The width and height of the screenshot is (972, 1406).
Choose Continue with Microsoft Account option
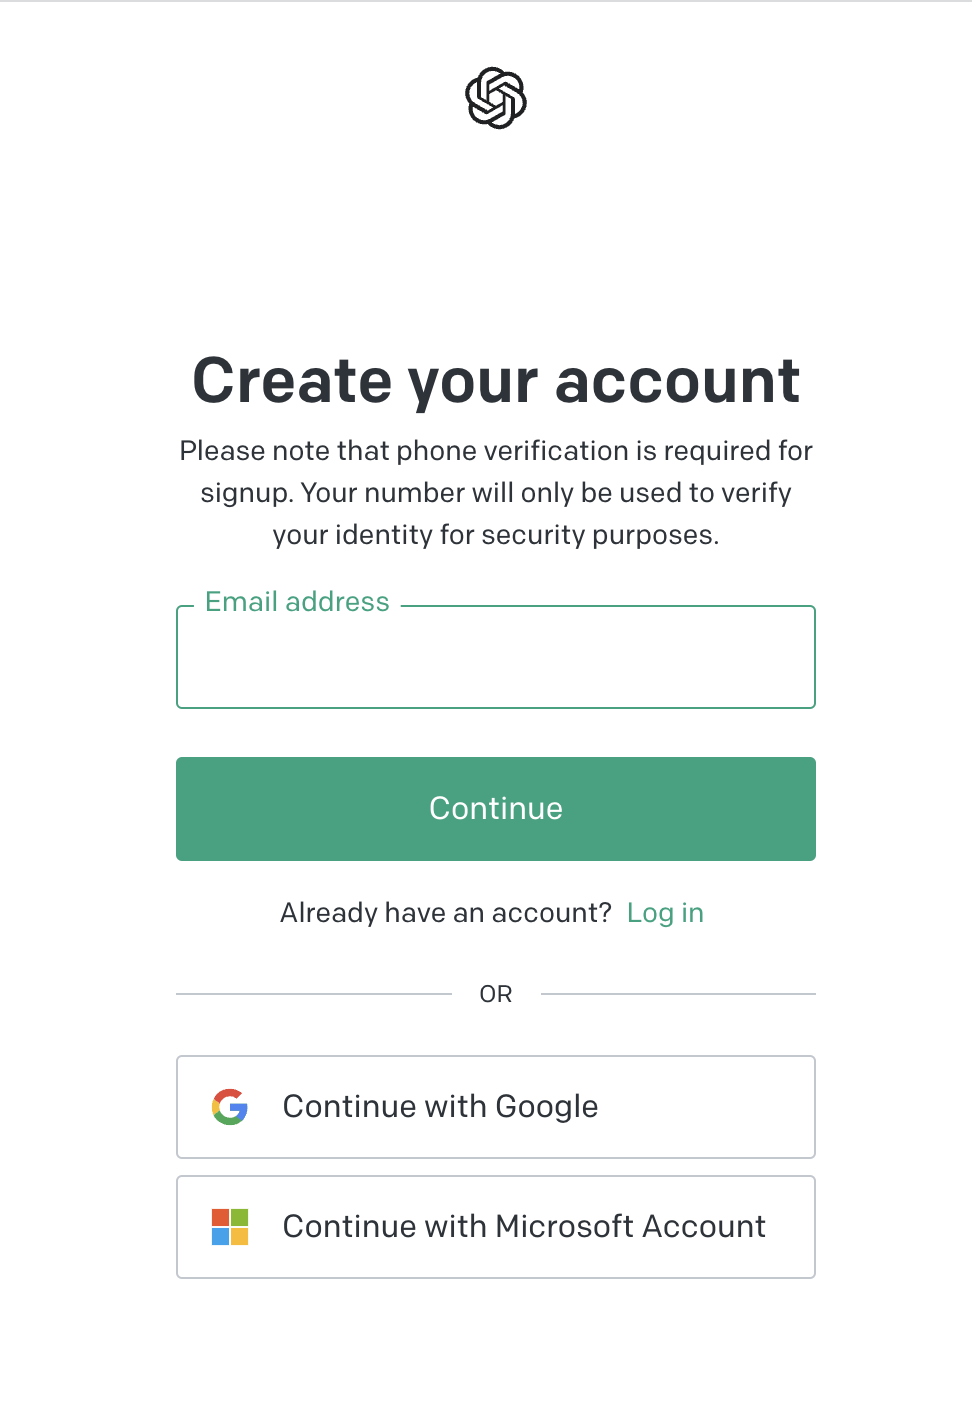[496, 1227]
